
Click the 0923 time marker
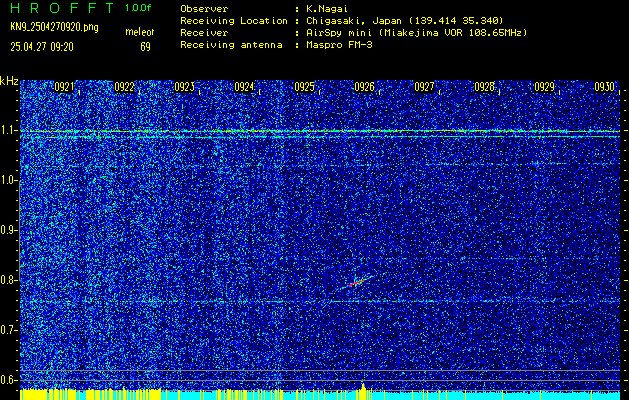[x=184, y=87]
